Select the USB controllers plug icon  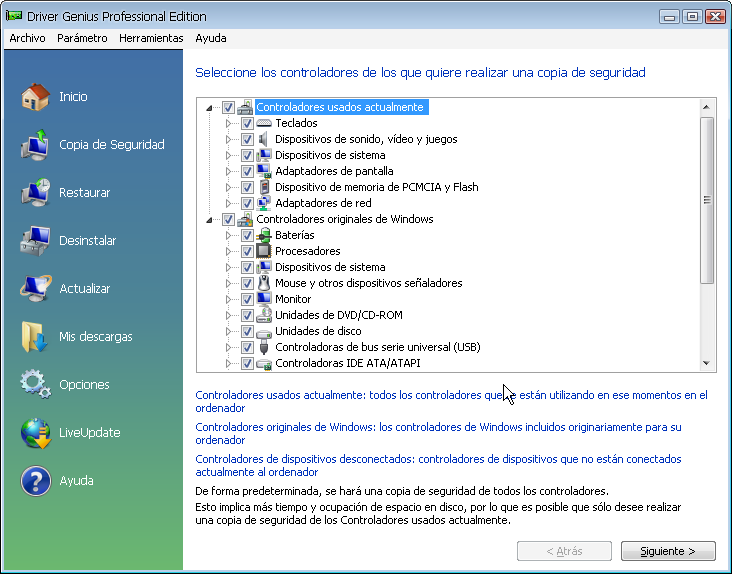click(264, 347)
